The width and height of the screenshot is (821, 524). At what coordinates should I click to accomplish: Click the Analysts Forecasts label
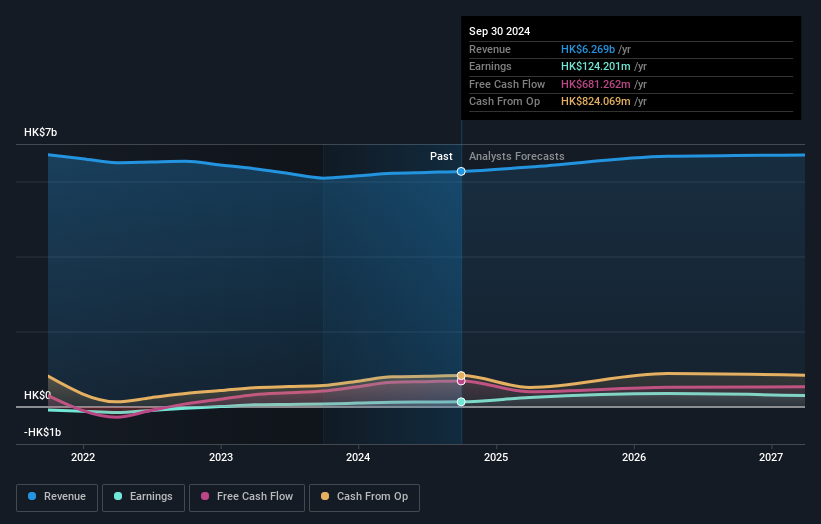(517, 156)
